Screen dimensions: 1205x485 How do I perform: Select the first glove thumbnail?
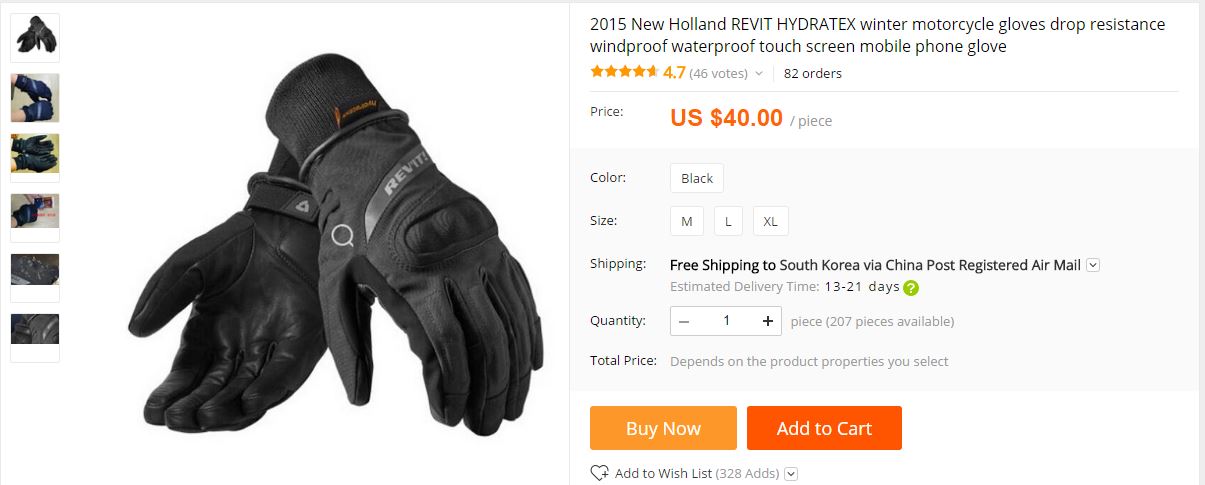point(35,38)
